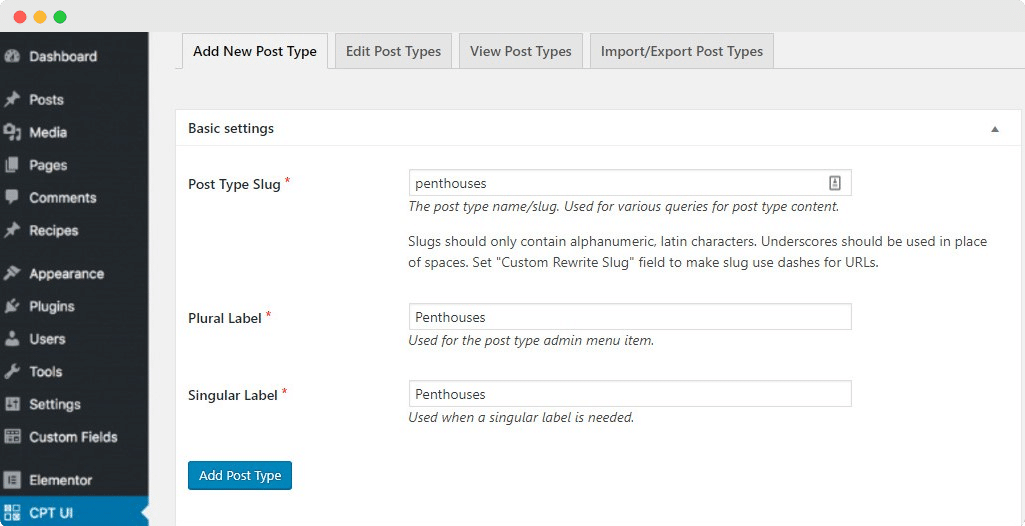
Task: Click the Elementor logo icon
Action: coord(12,480)
